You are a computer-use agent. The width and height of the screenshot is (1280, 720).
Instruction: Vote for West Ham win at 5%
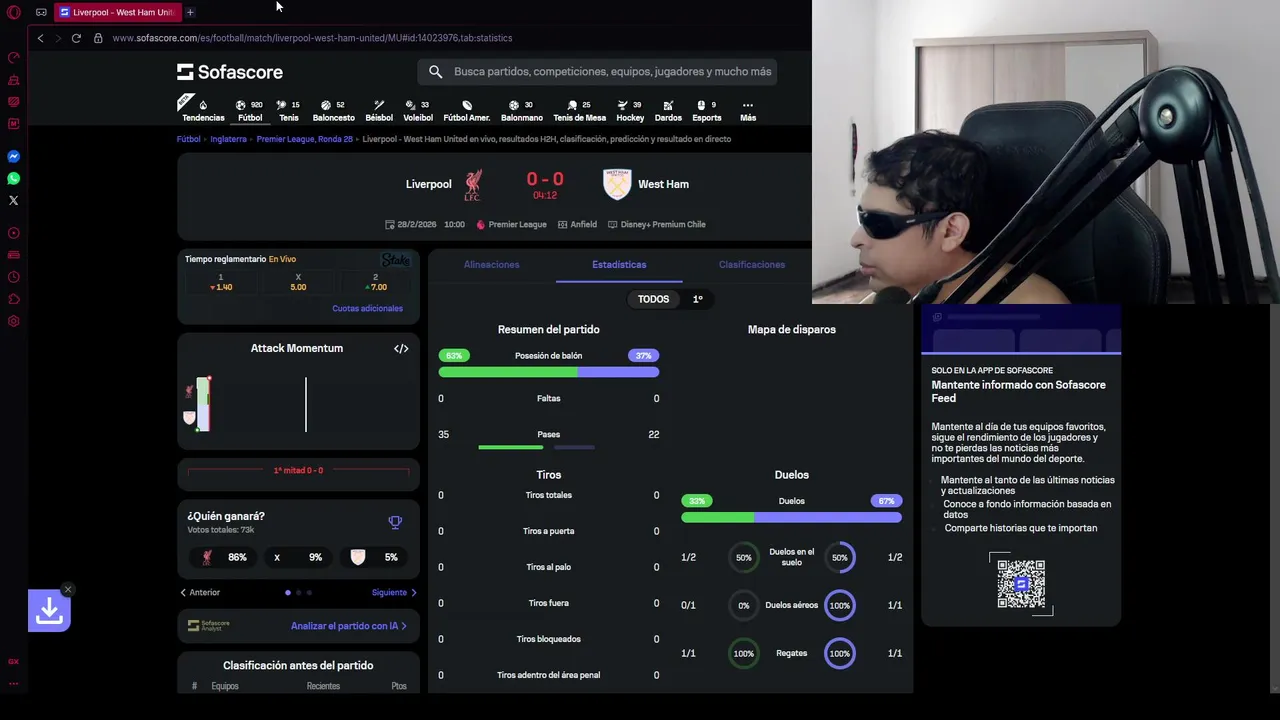tap(373, 557)
